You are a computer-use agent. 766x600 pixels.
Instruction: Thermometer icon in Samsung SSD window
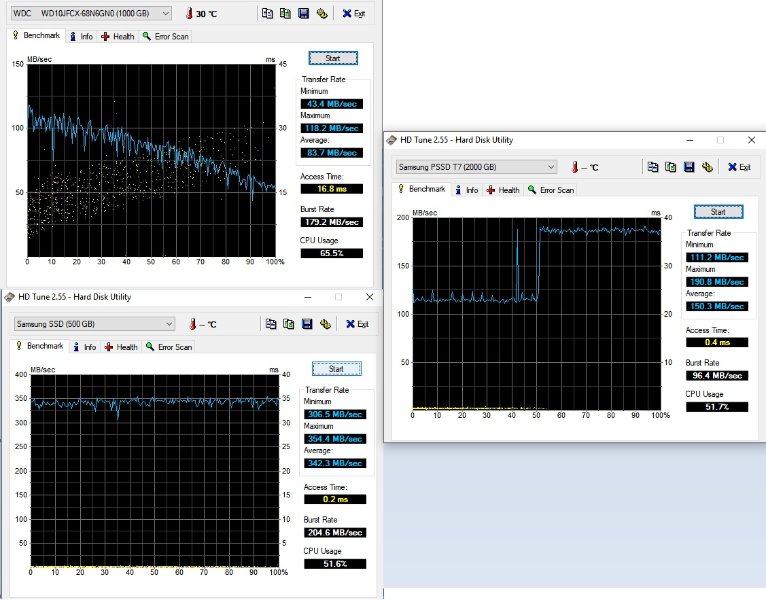pyautogui.click(x=193, y=324)
